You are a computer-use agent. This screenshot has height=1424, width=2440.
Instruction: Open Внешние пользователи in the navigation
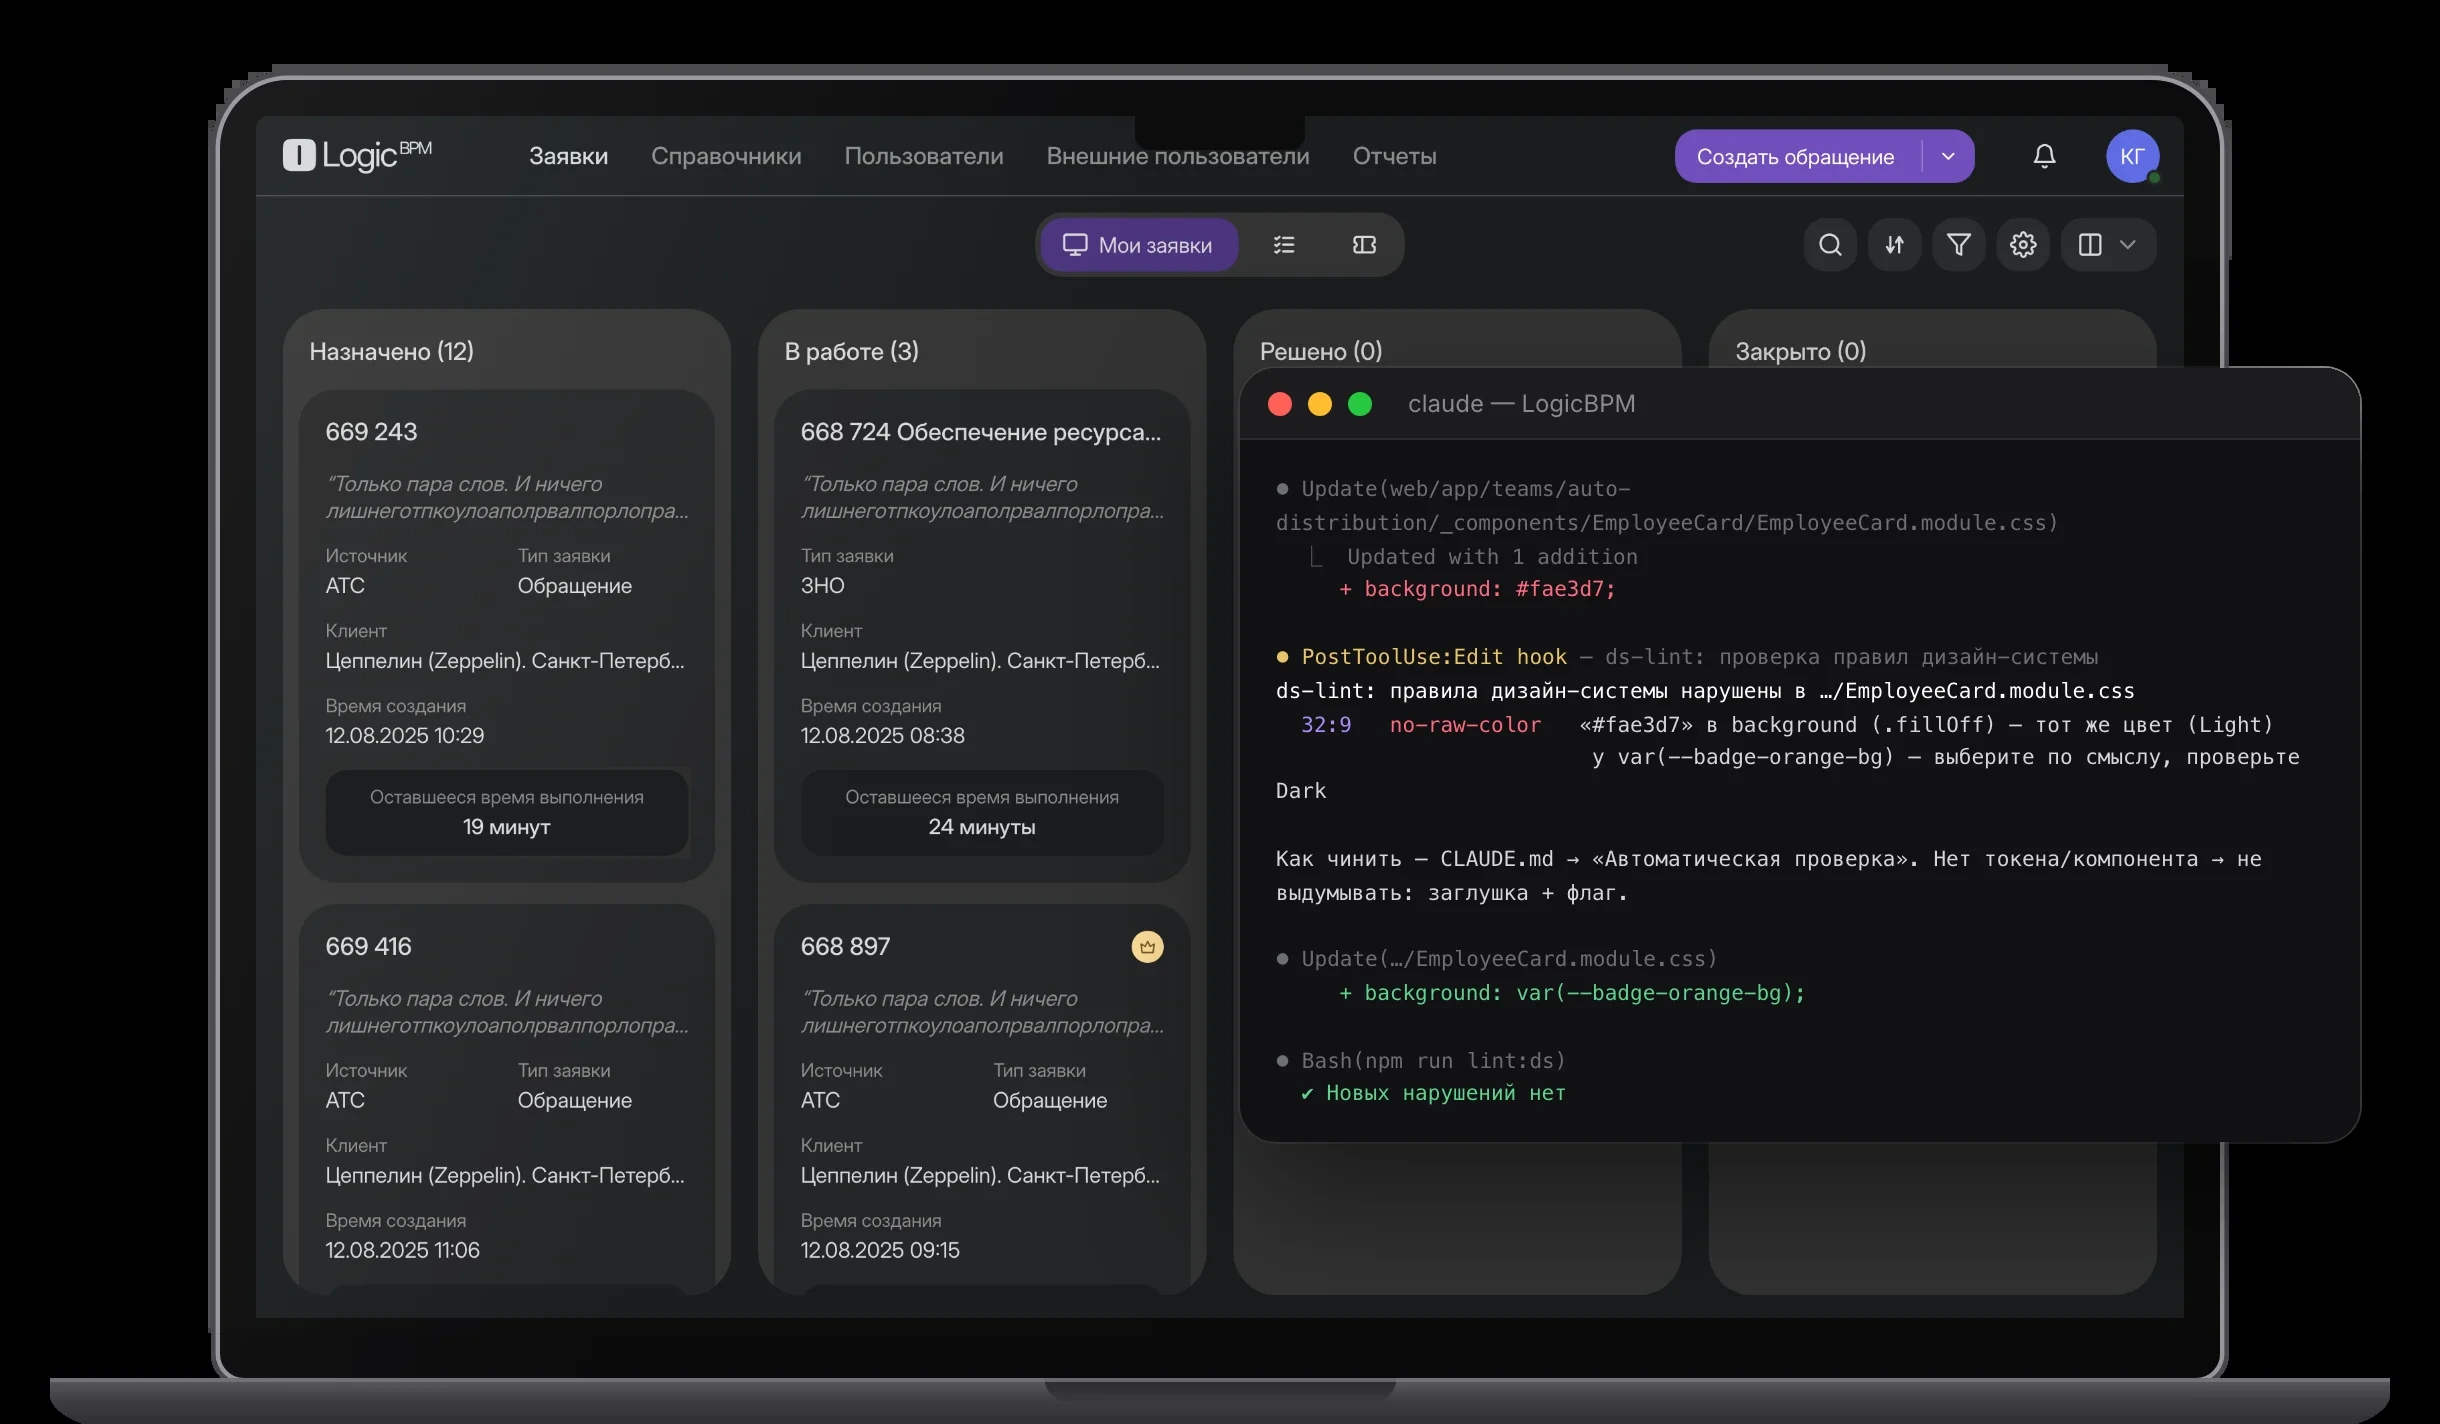(1178, 156)
